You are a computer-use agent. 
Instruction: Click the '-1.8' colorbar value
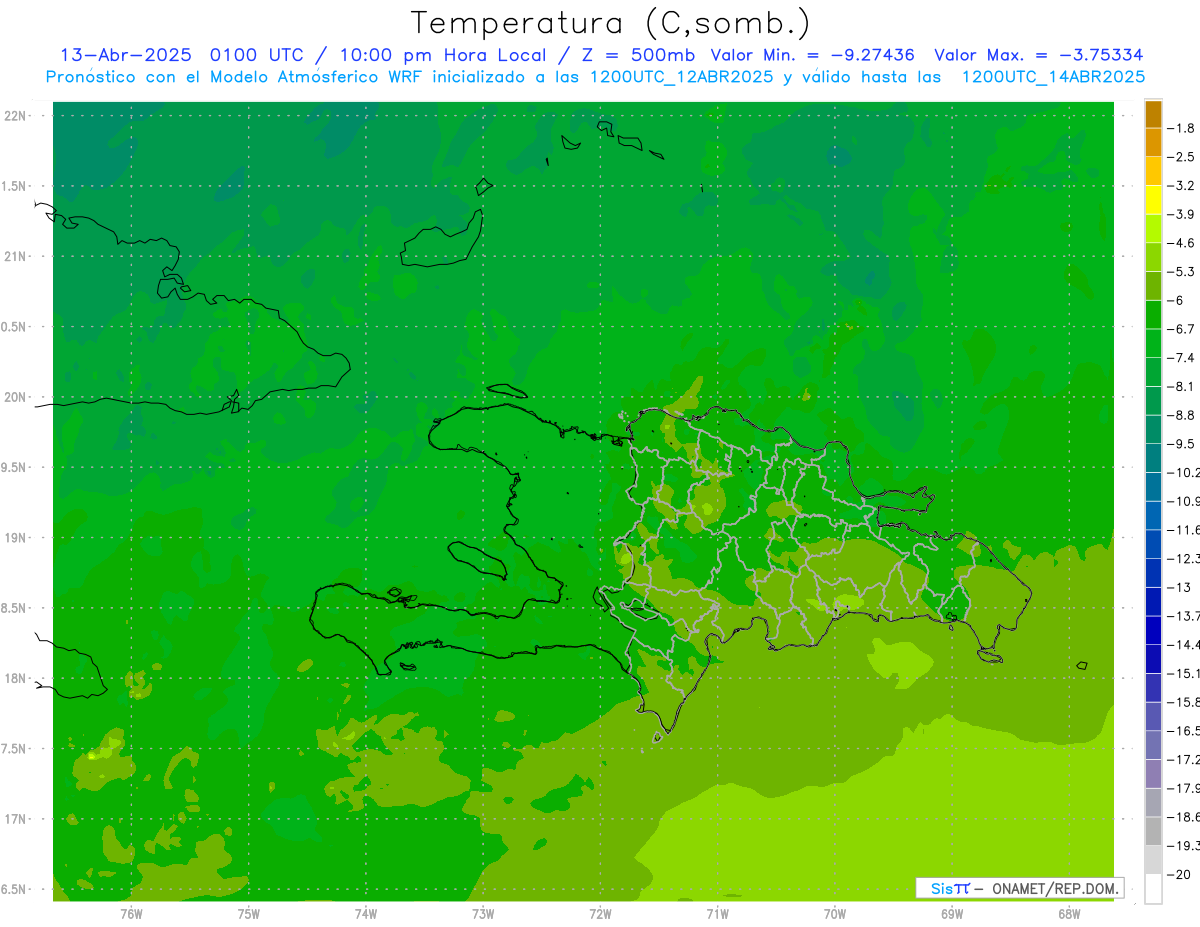coord(1181,128)
